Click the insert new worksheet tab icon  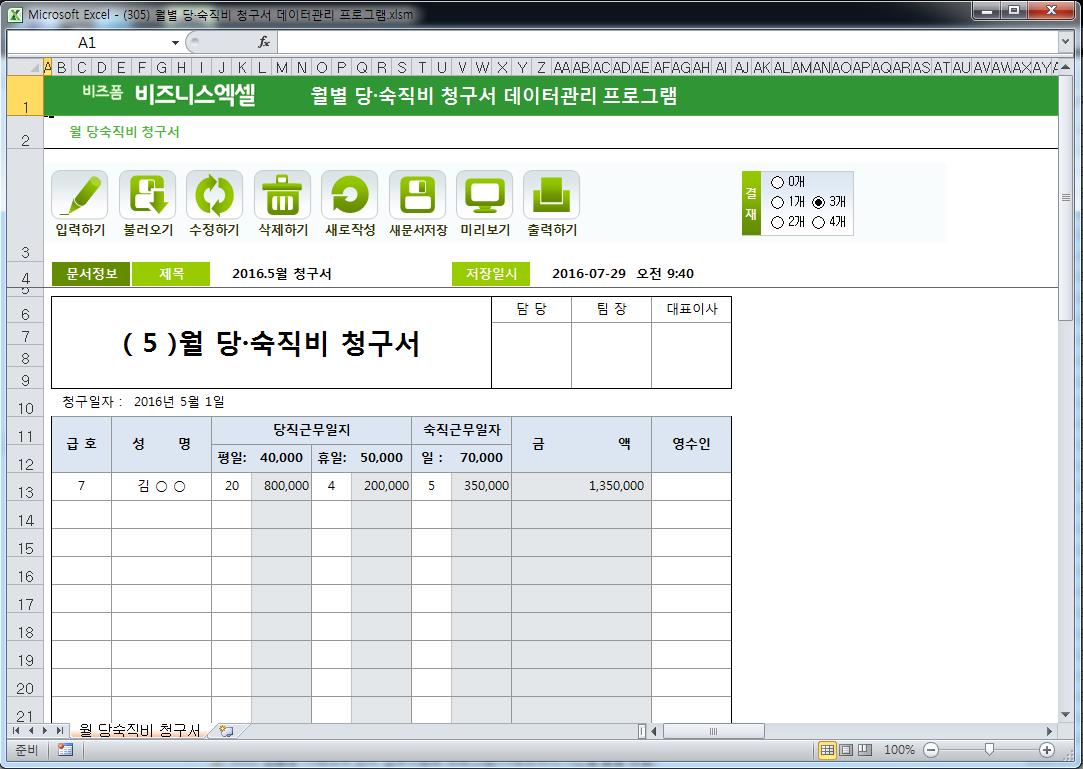coord(227,730)
